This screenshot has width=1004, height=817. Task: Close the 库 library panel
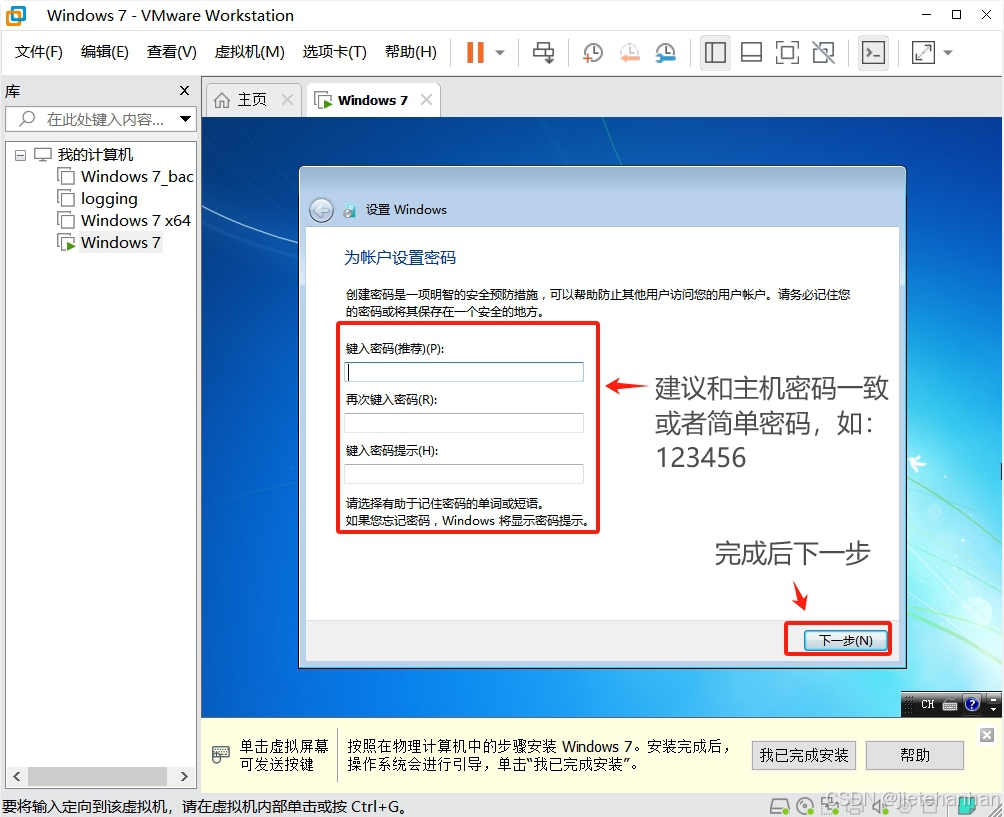(x=184, y=91)
